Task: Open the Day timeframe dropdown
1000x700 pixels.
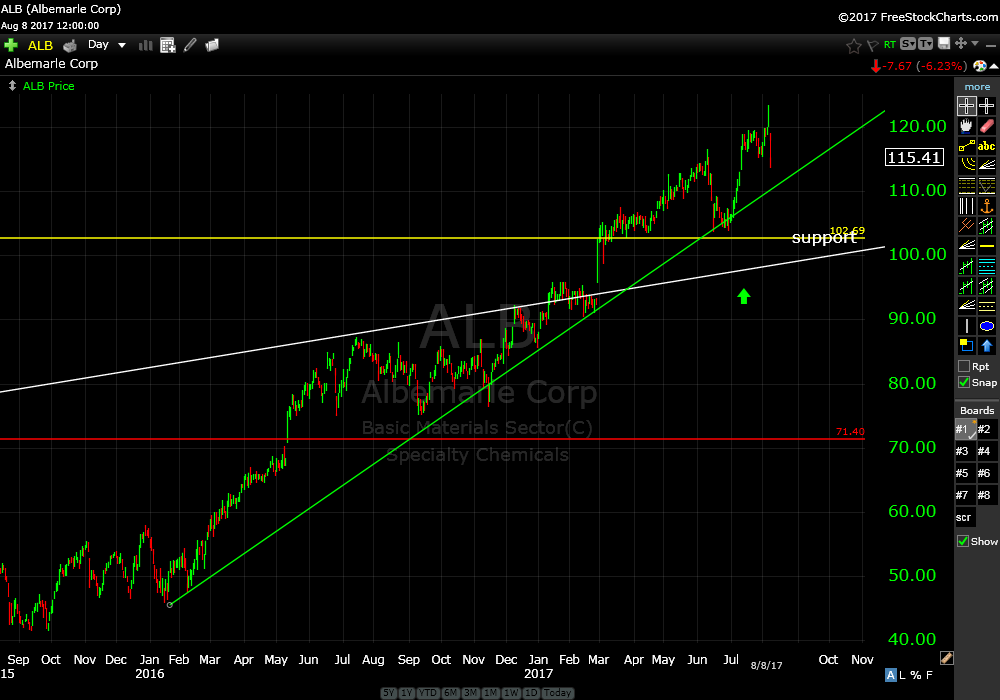Action: [107, 45]
